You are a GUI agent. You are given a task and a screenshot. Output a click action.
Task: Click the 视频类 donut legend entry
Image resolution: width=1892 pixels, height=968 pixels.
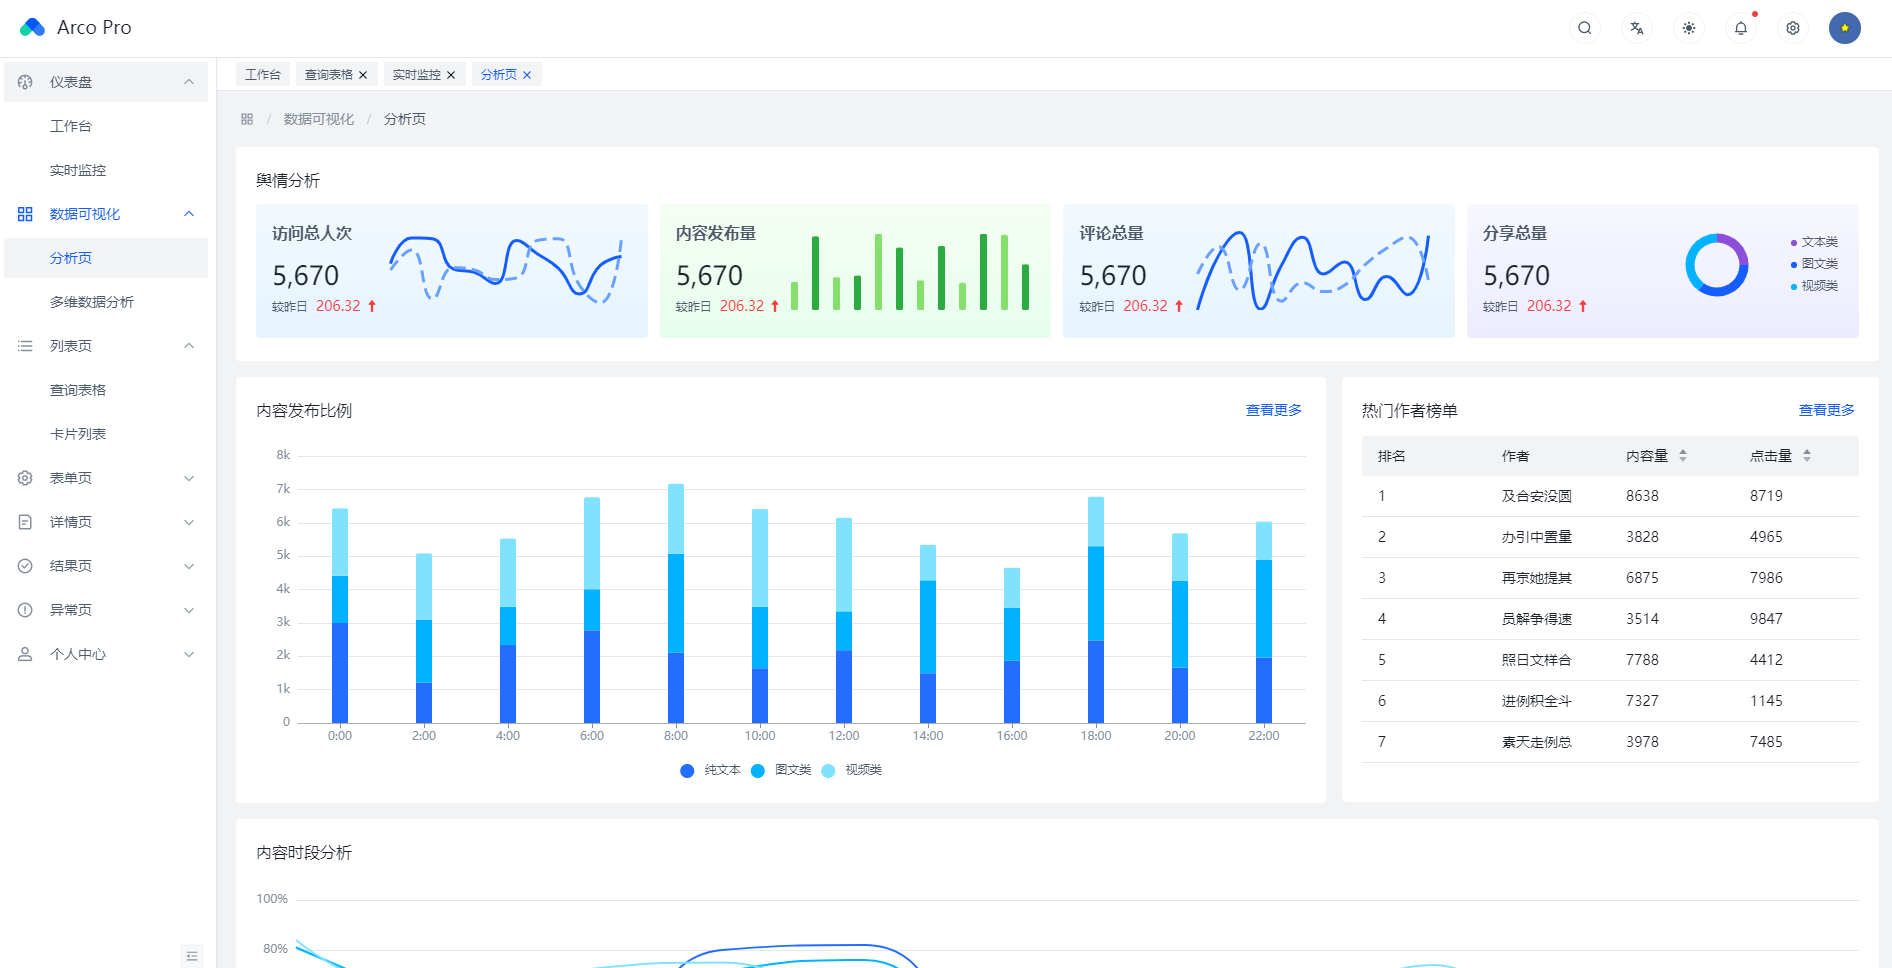(x=1814, y=286)
